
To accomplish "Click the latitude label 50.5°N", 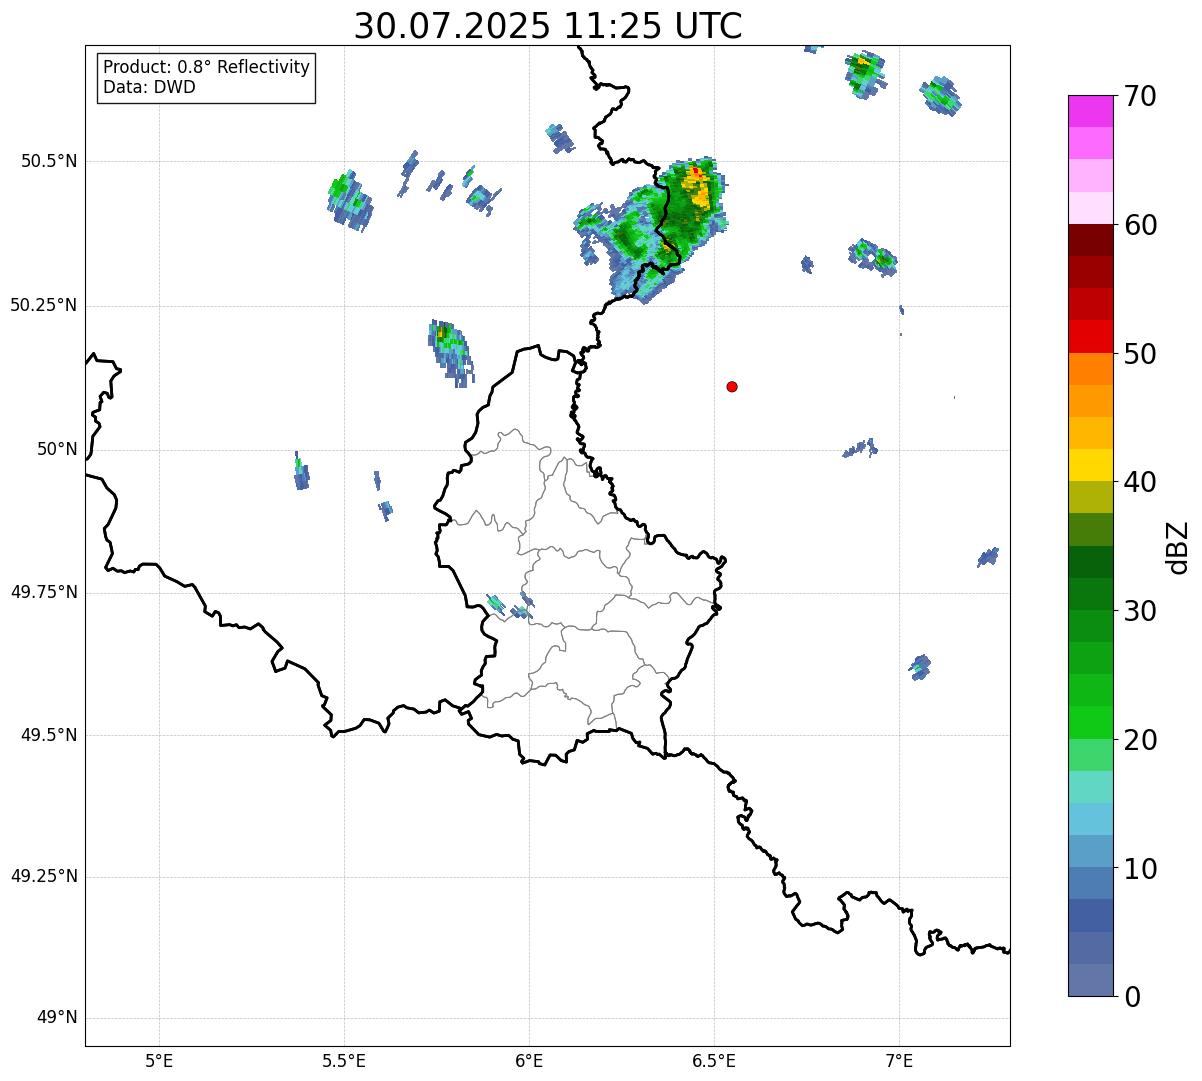I will pyautogui.click(x=49, y=161).
